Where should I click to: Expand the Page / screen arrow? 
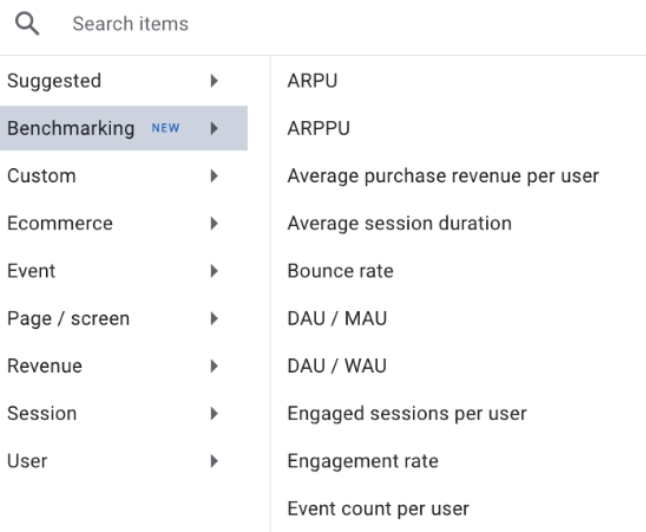[x=214, y=319]
